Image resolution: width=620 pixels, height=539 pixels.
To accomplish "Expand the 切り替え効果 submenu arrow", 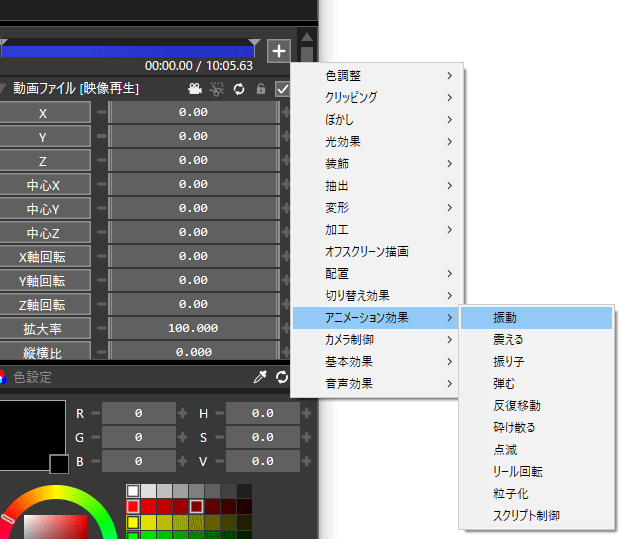I will [x=450, y=295].
